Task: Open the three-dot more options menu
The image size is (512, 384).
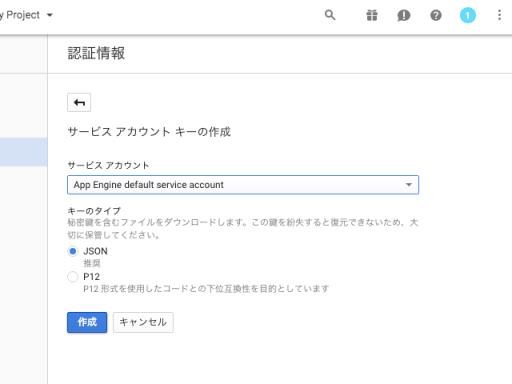Action: tap(499, 15)
